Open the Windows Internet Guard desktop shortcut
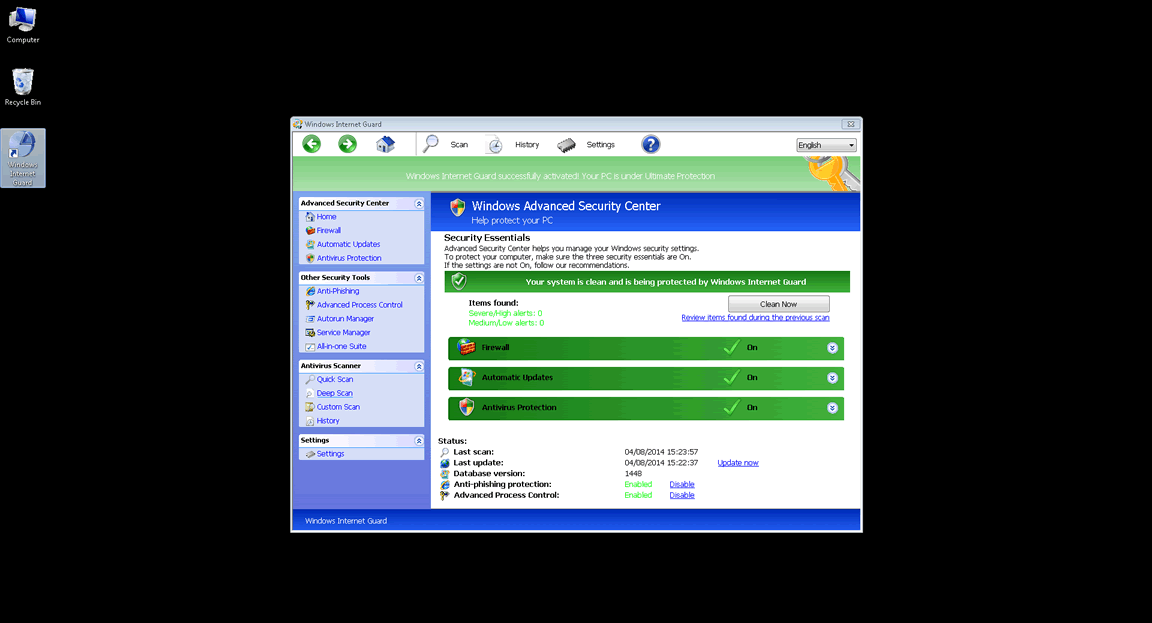The height and width of the screenshot is (623, 1152). click(23, 158)
